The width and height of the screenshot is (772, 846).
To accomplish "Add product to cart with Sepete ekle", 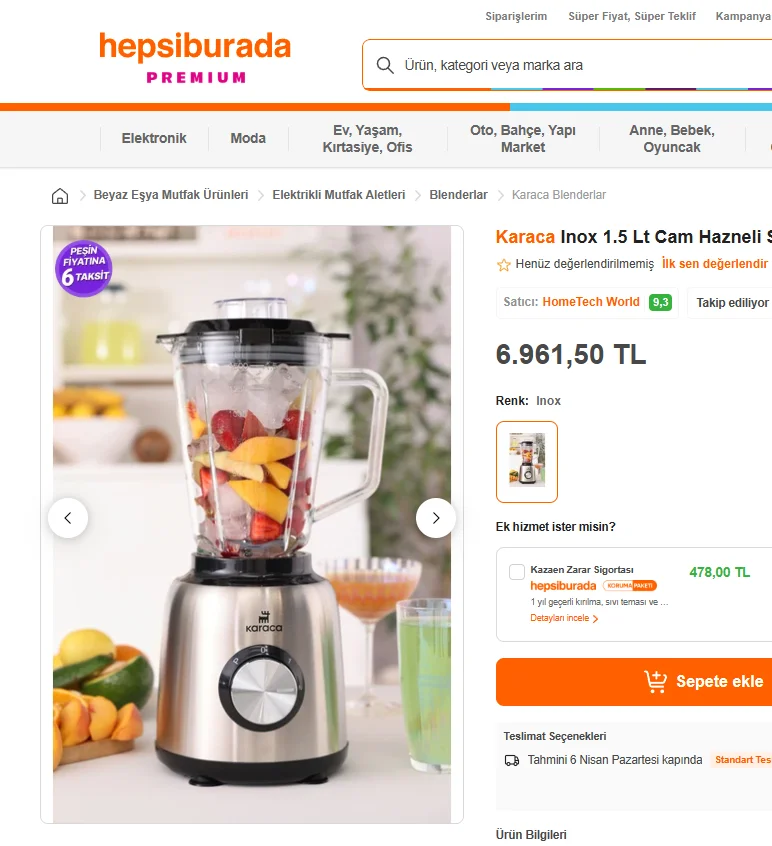I will [x=634, y=681].
